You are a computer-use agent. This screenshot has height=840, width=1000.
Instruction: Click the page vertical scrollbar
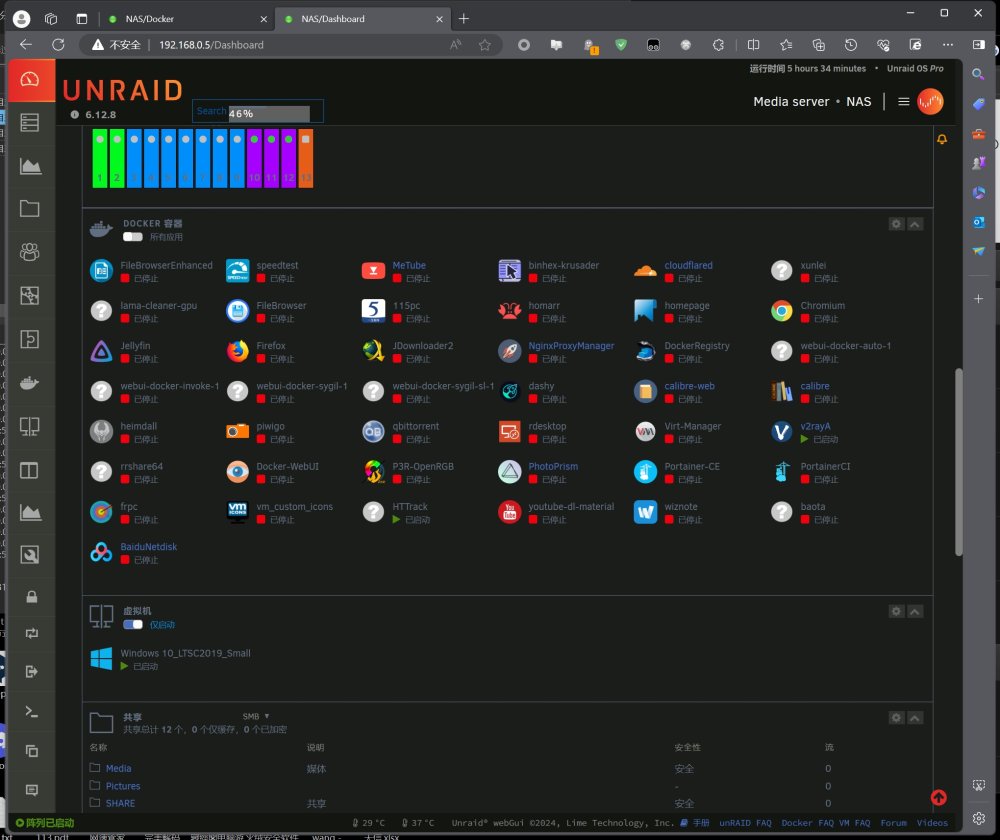959,462
